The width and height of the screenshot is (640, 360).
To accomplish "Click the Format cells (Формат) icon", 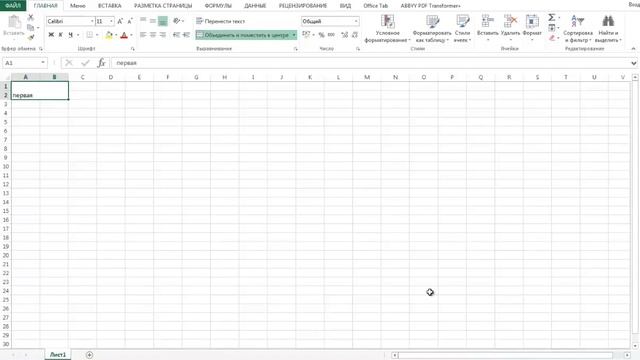I will click(x=532, y=21).
